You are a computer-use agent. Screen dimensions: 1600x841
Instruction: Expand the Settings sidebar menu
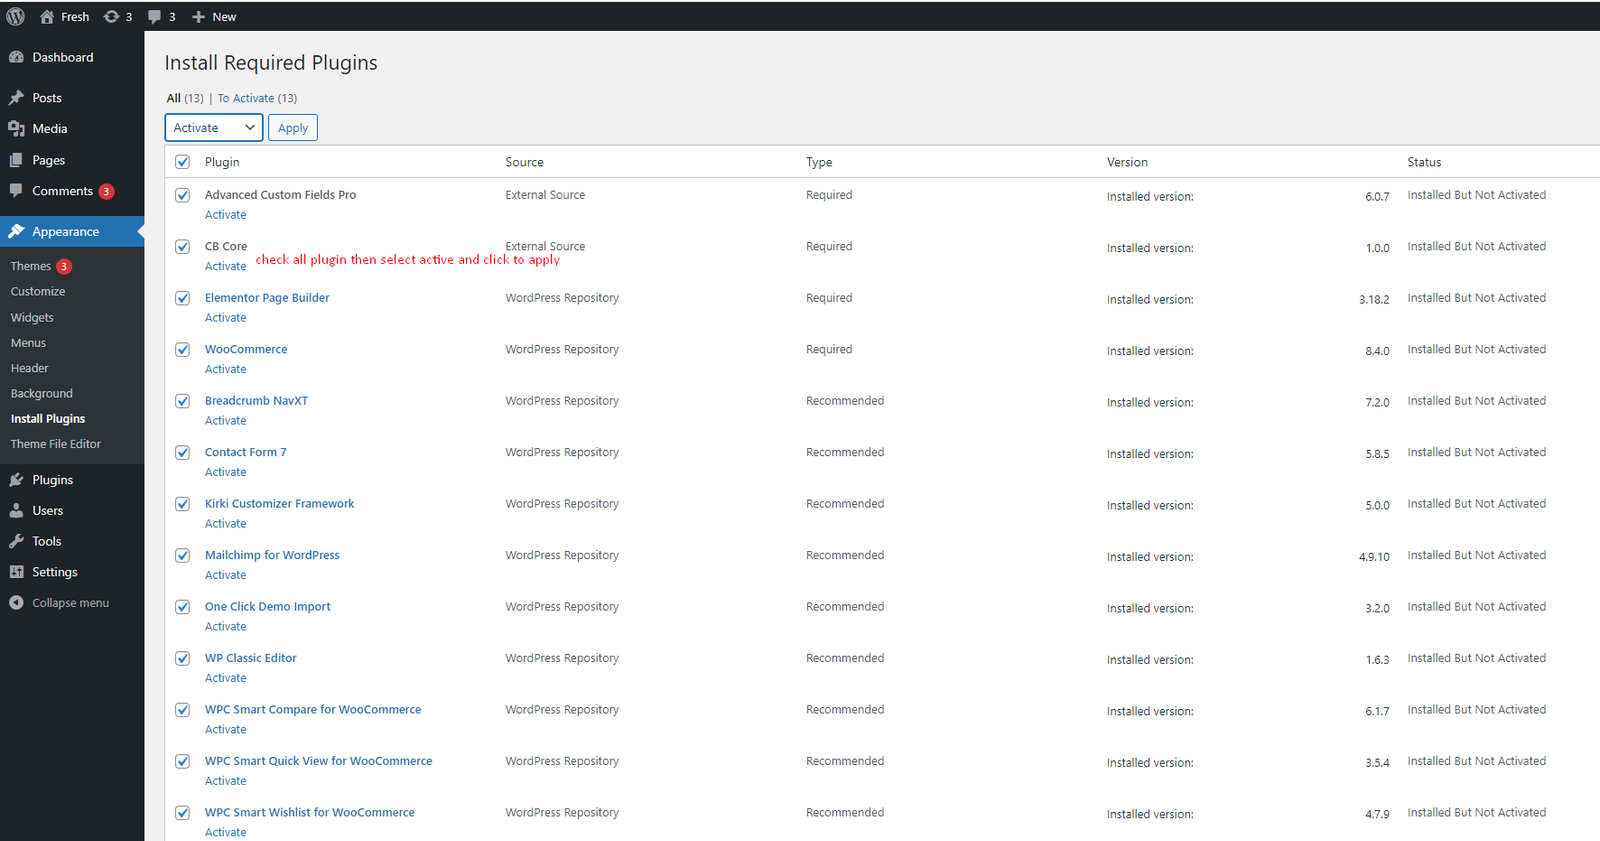54,572
